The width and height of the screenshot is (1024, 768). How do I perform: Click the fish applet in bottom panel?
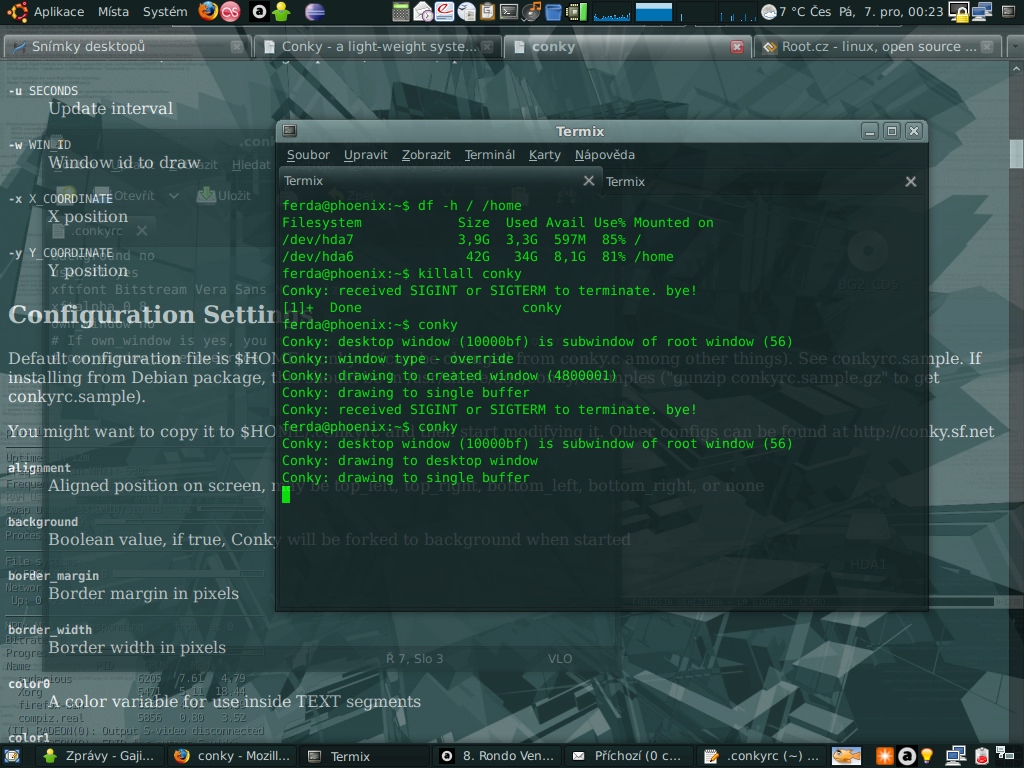pos(846,756)
